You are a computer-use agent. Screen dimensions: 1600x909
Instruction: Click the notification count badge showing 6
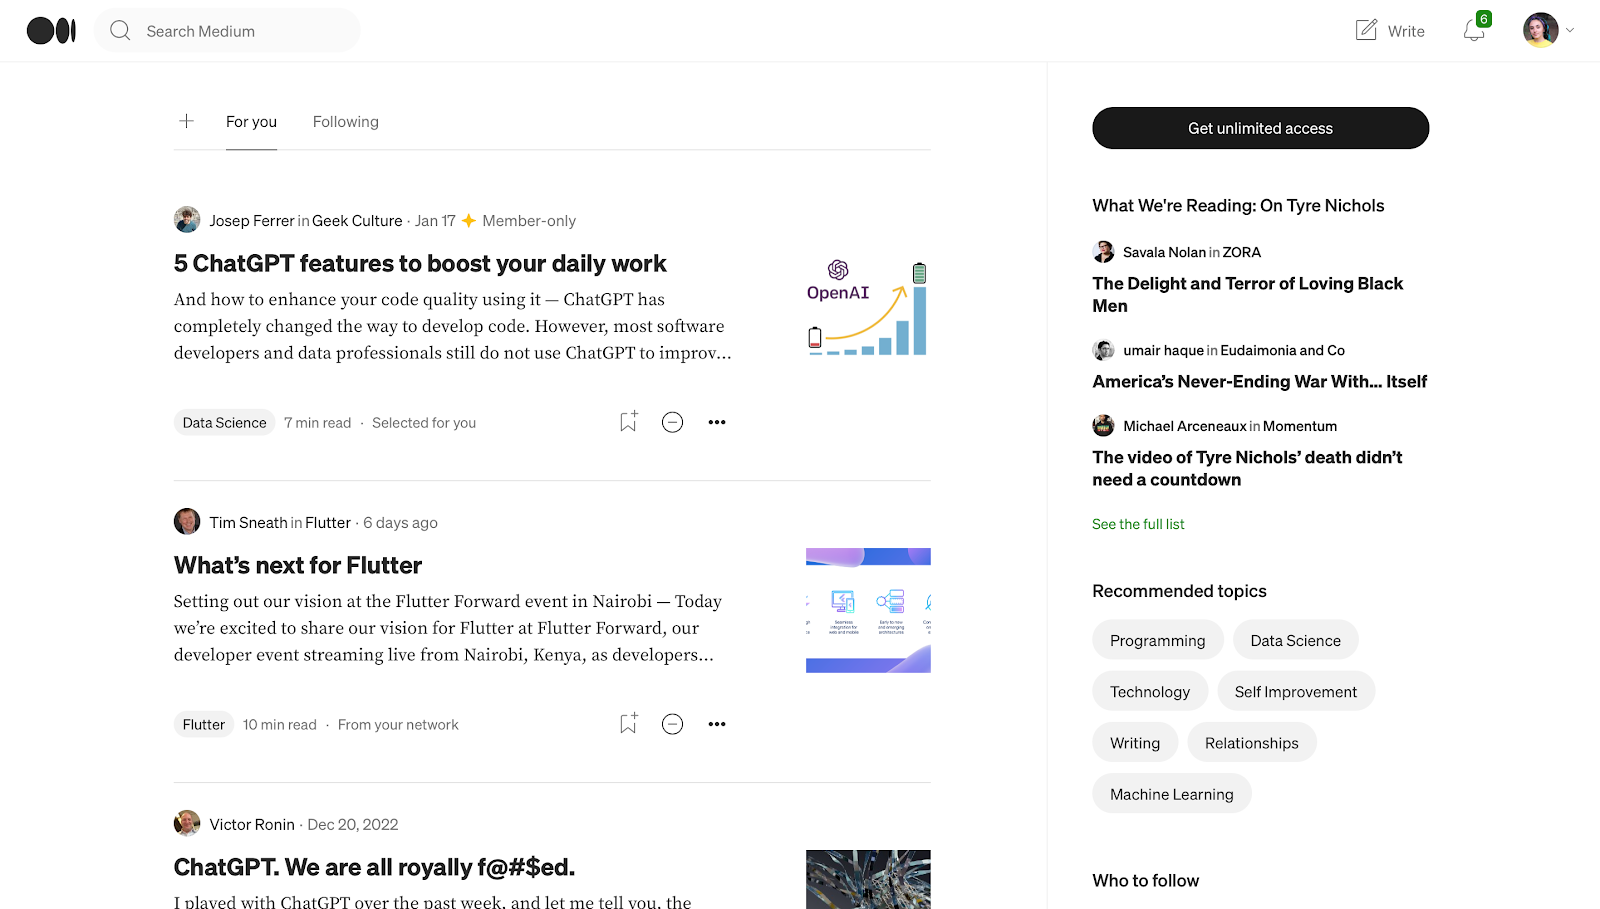(x=1483, y=17)
